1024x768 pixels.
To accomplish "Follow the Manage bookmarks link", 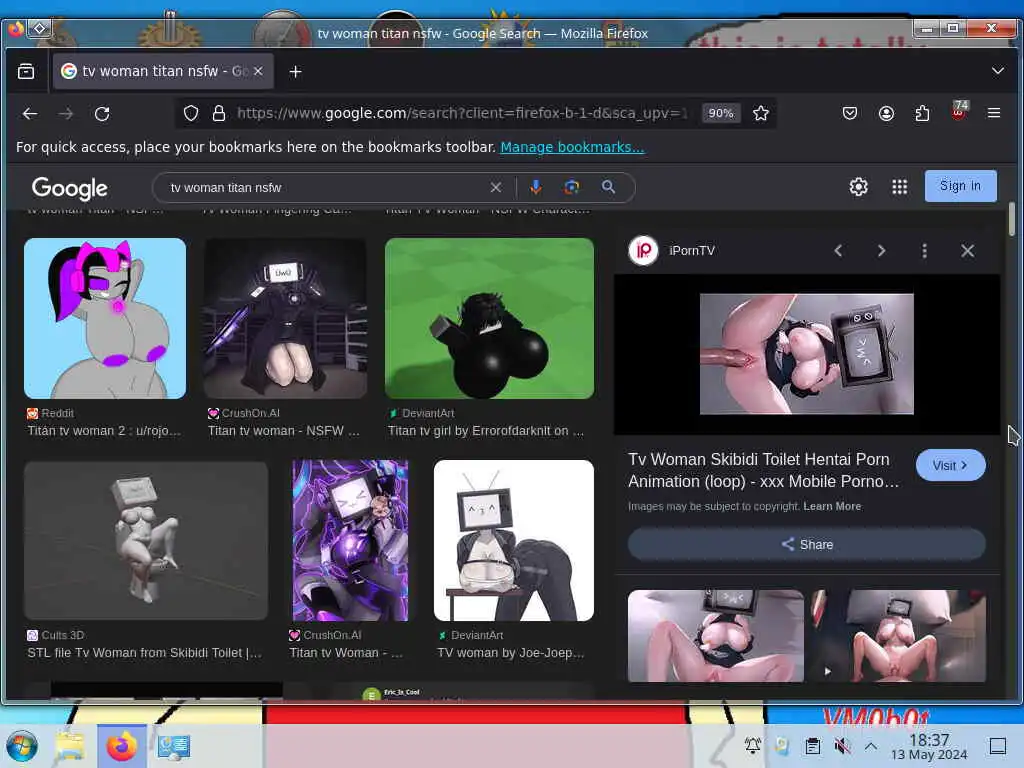I will pyautogui.click(x=572, y=147).
